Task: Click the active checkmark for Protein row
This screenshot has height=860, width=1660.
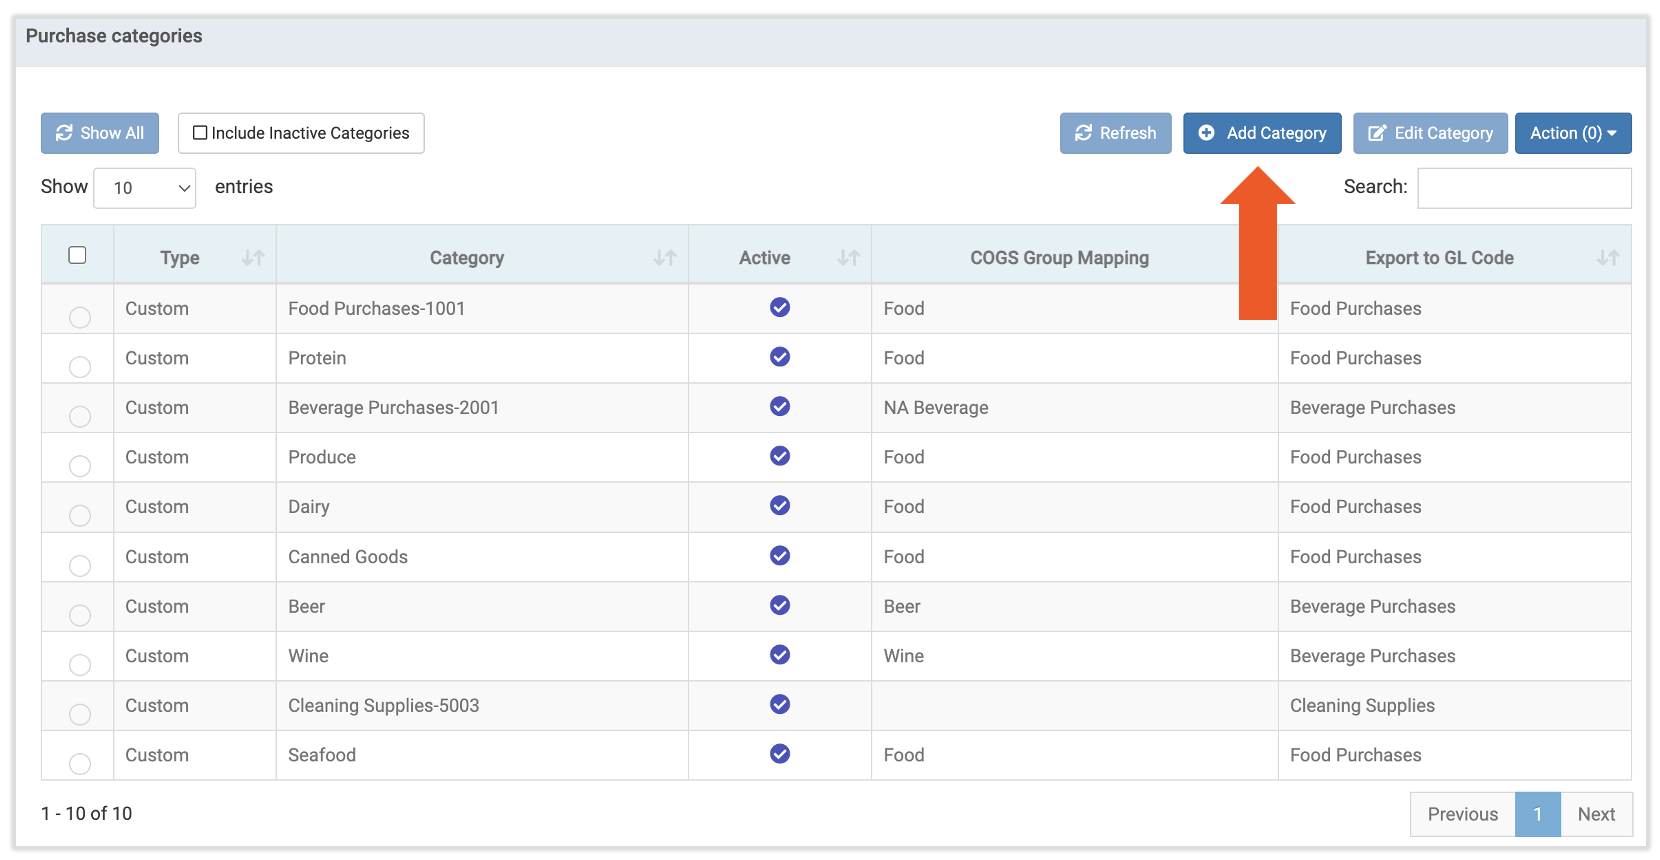Action: click(780, 357)
